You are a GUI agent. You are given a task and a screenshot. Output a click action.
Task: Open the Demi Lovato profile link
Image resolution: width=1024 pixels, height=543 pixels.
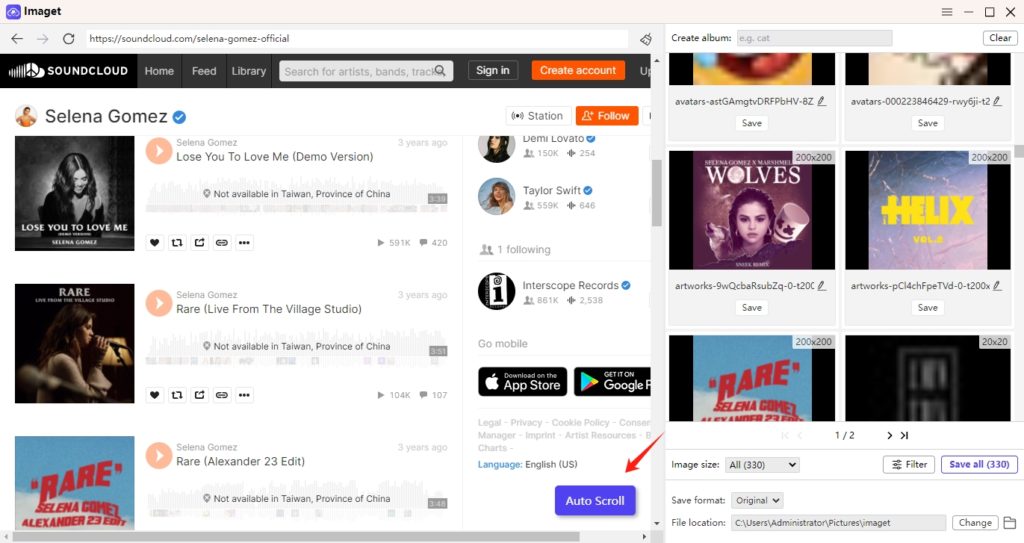point(553,139)
